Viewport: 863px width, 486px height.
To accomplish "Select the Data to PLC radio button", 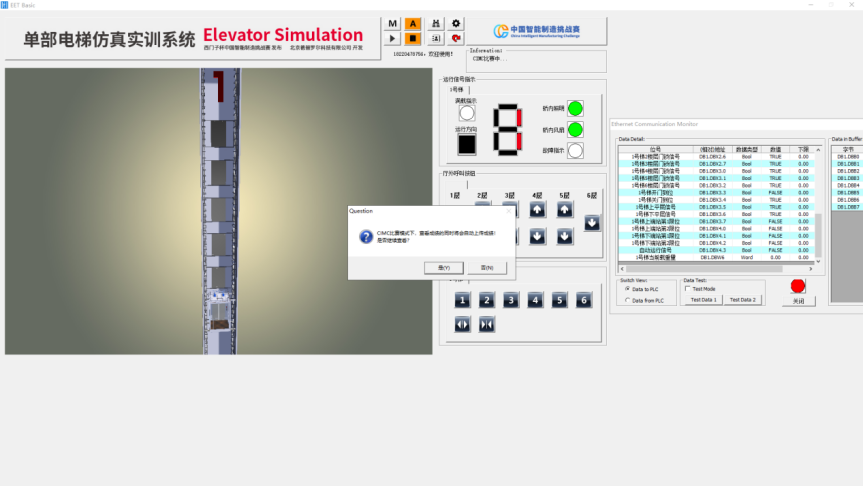I will tap(627, 289).
